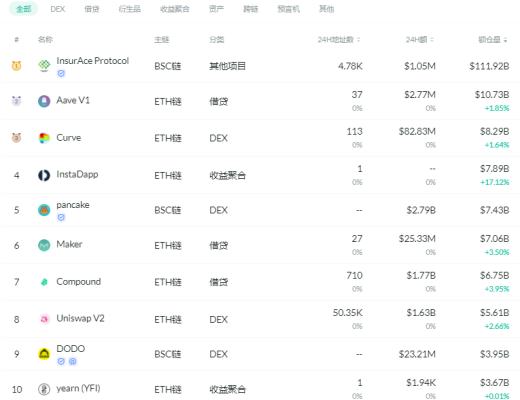Click the DODO yellow logo icon

click(44, 354)
